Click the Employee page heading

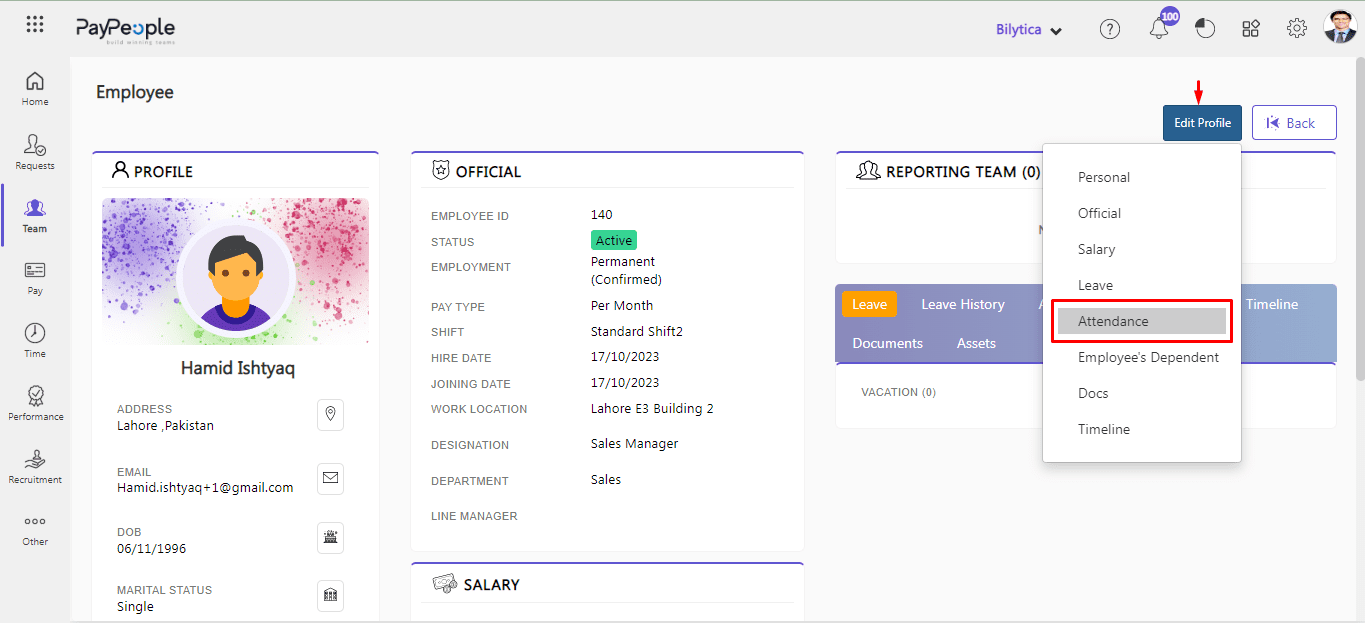[135, 92]
